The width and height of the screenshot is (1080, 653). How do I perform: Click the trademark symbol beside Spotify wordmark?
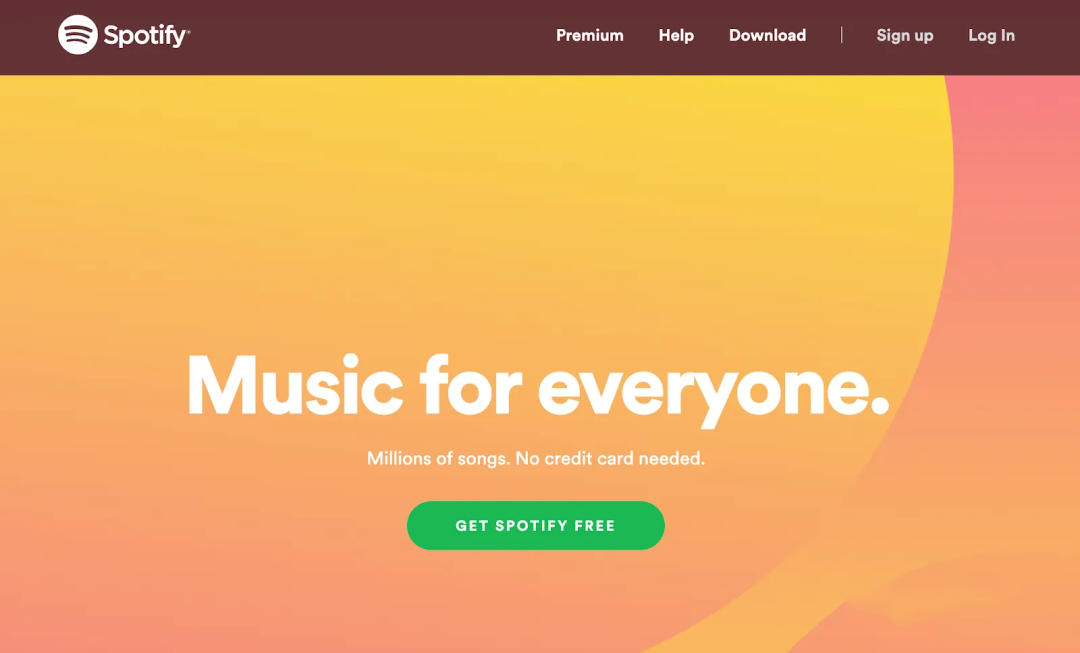coord(188,30)
